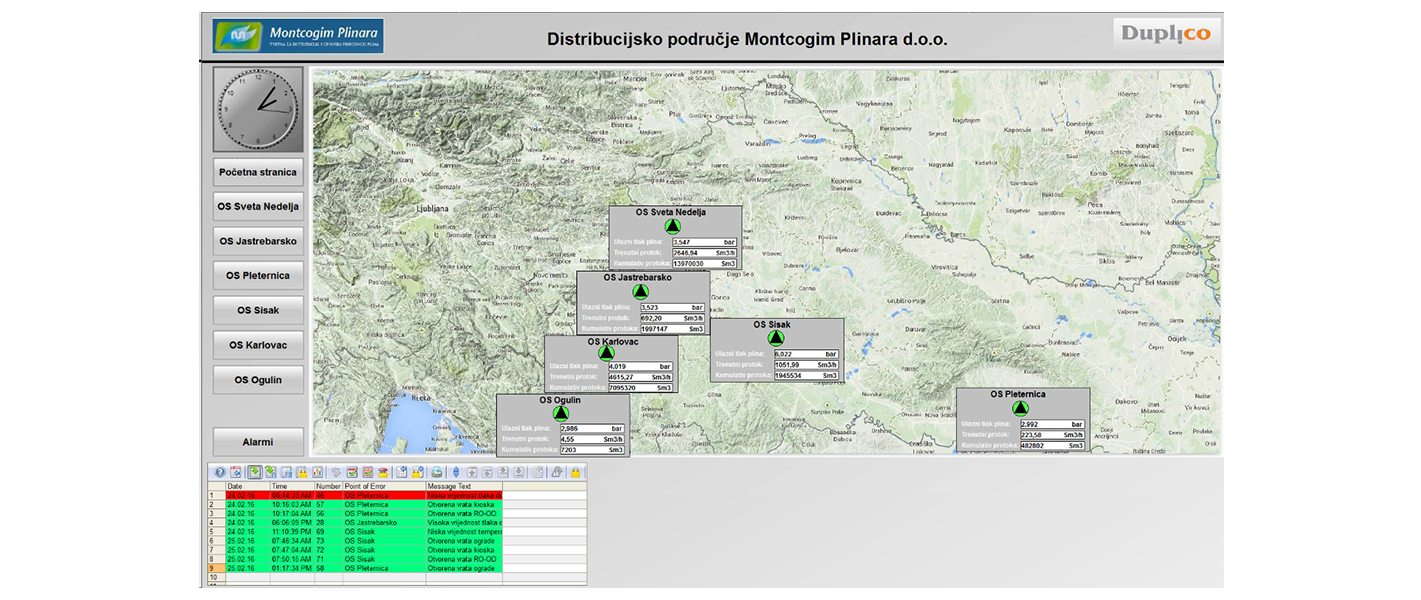Click the green status triangle of OS Karlovac
The height and width of the screenshot is (600, 1421).
(x=606, y=353)
